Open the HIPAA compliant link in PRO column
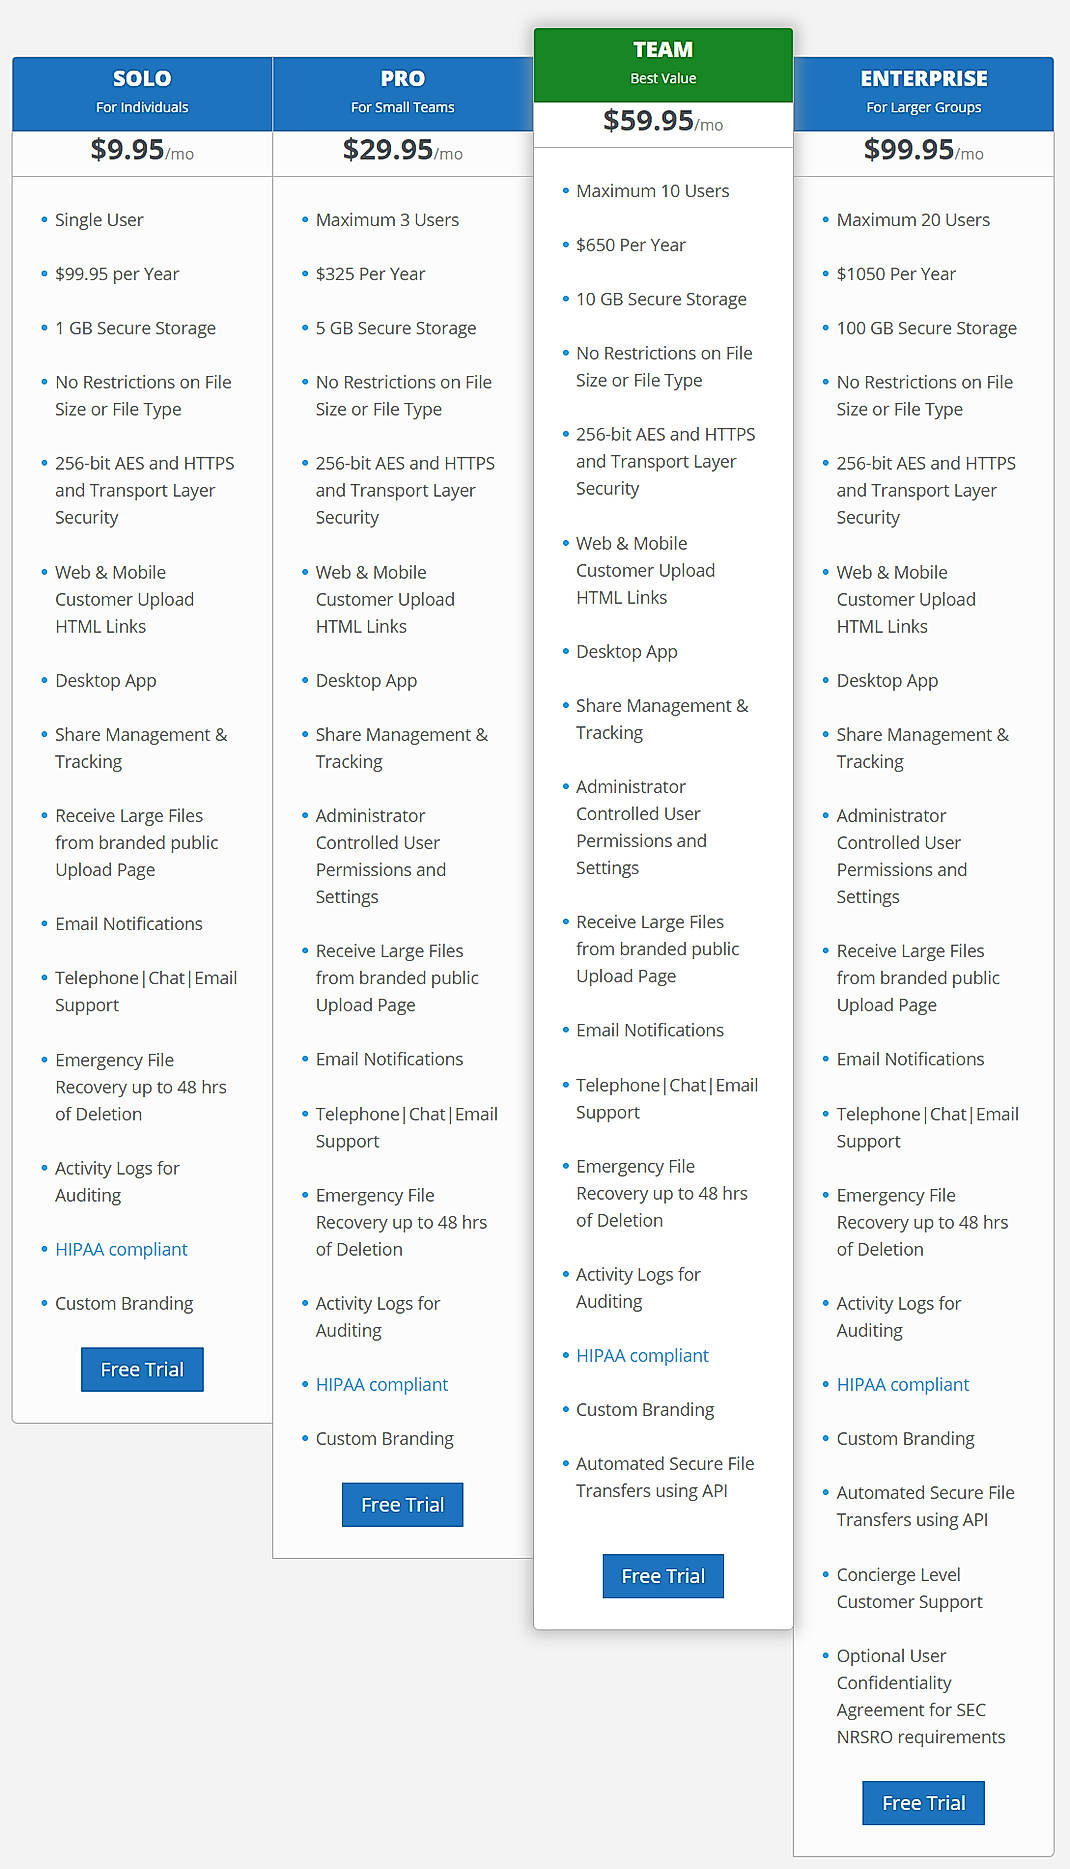Screen dimensions: 1070x1869 [381, 1384]
